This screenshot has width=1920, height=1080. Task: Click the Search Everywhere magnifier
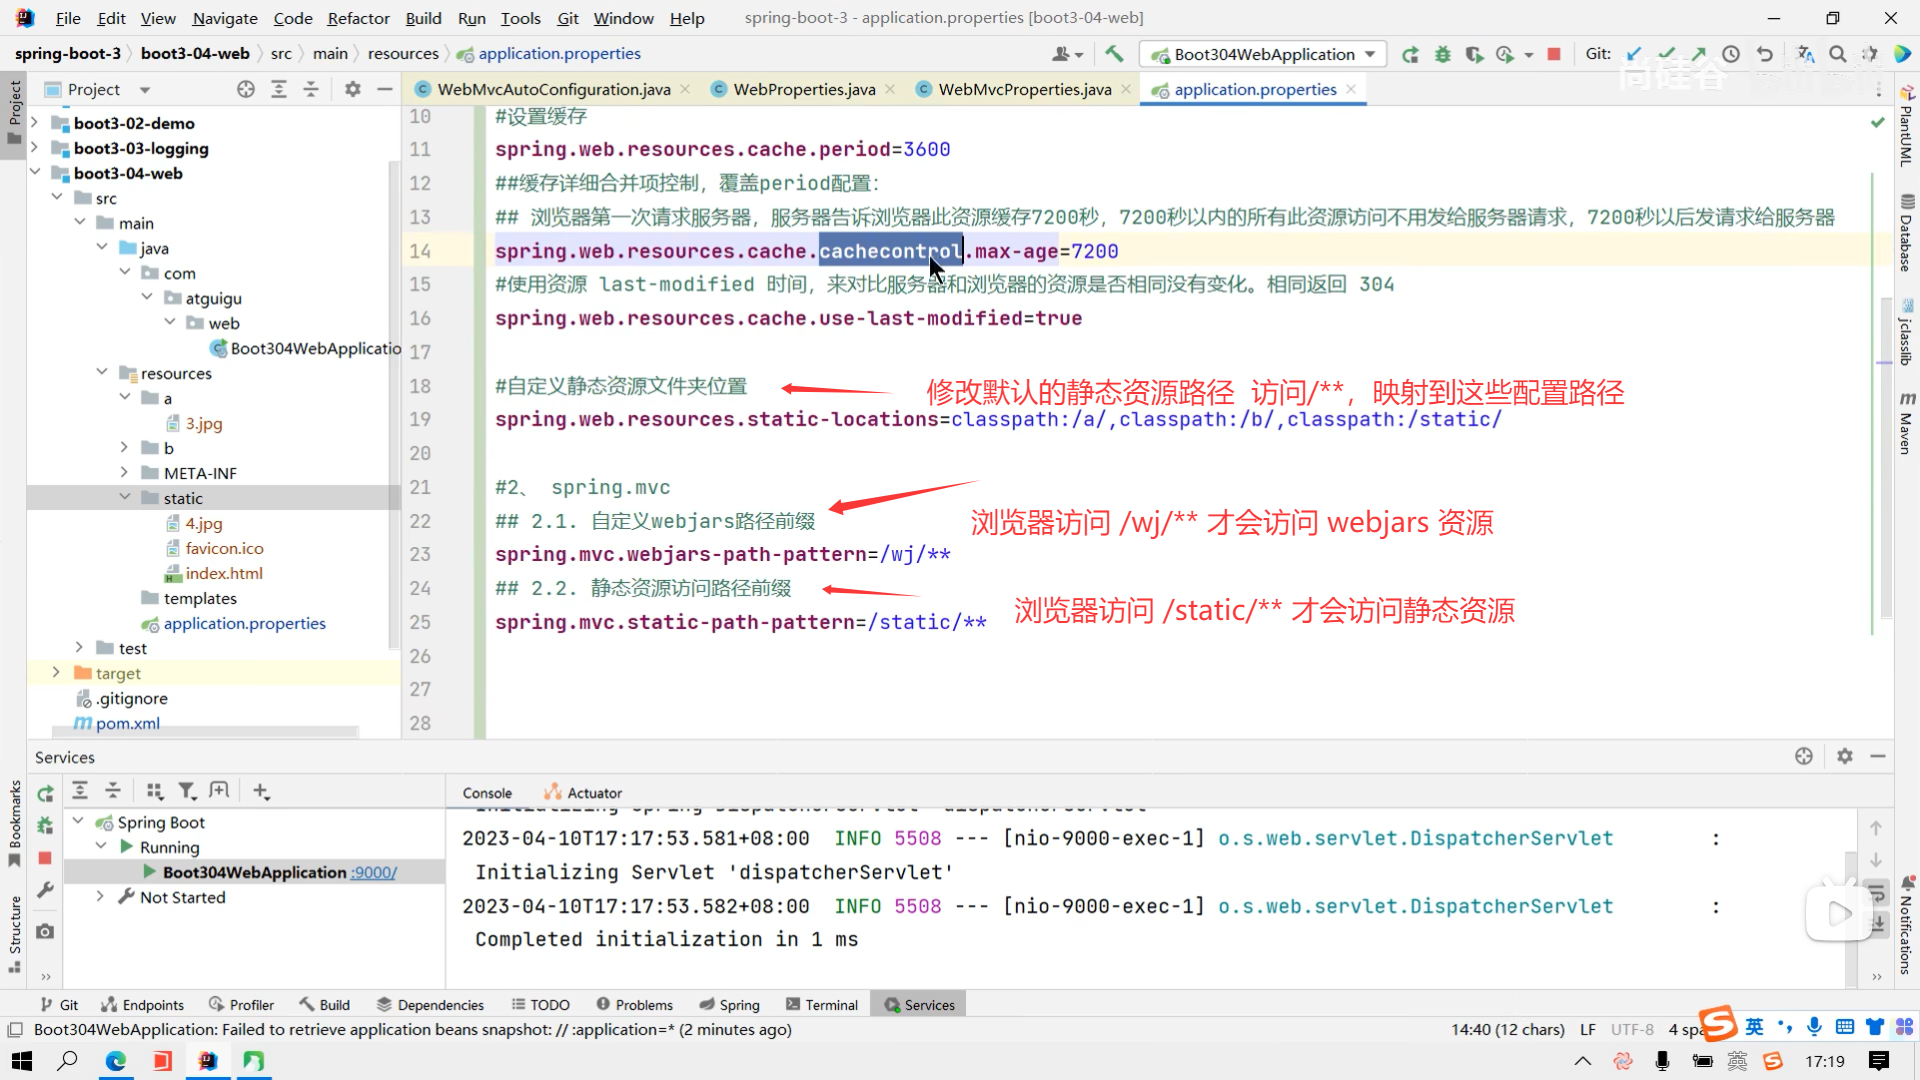pyautogui.click(x=1838, y=54)
